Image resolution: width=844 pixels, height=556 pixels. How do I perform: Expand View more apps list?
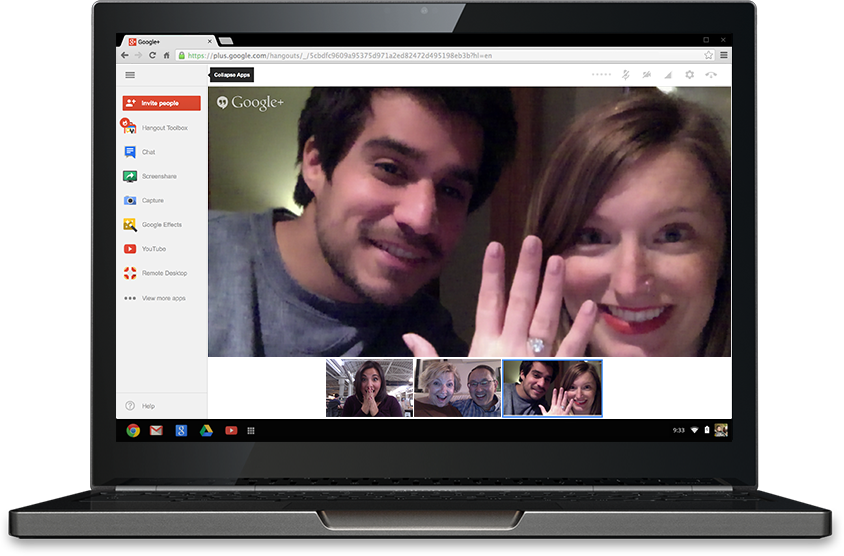click(162, 298)
